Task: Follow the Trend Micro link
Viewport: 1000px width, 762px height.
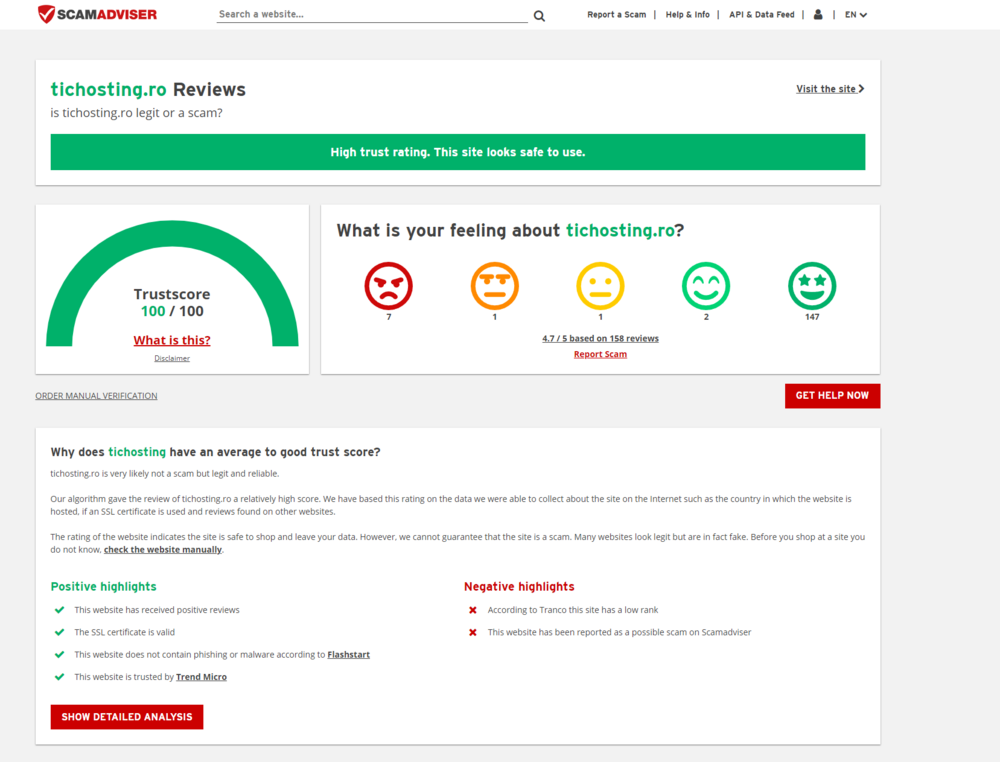Action: (x=202, y=677)
